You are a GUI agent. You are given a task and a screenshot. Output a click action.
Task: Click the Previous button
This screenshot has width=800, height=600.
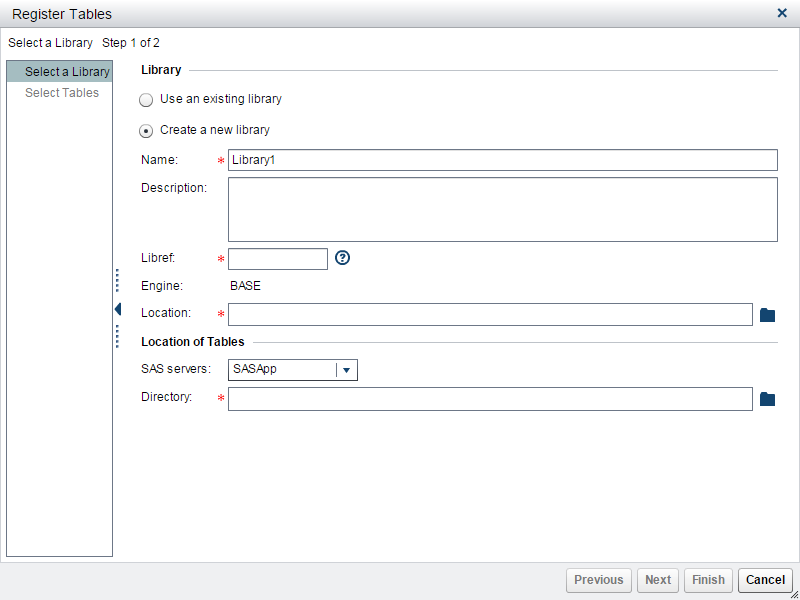(x=598, y=580)
